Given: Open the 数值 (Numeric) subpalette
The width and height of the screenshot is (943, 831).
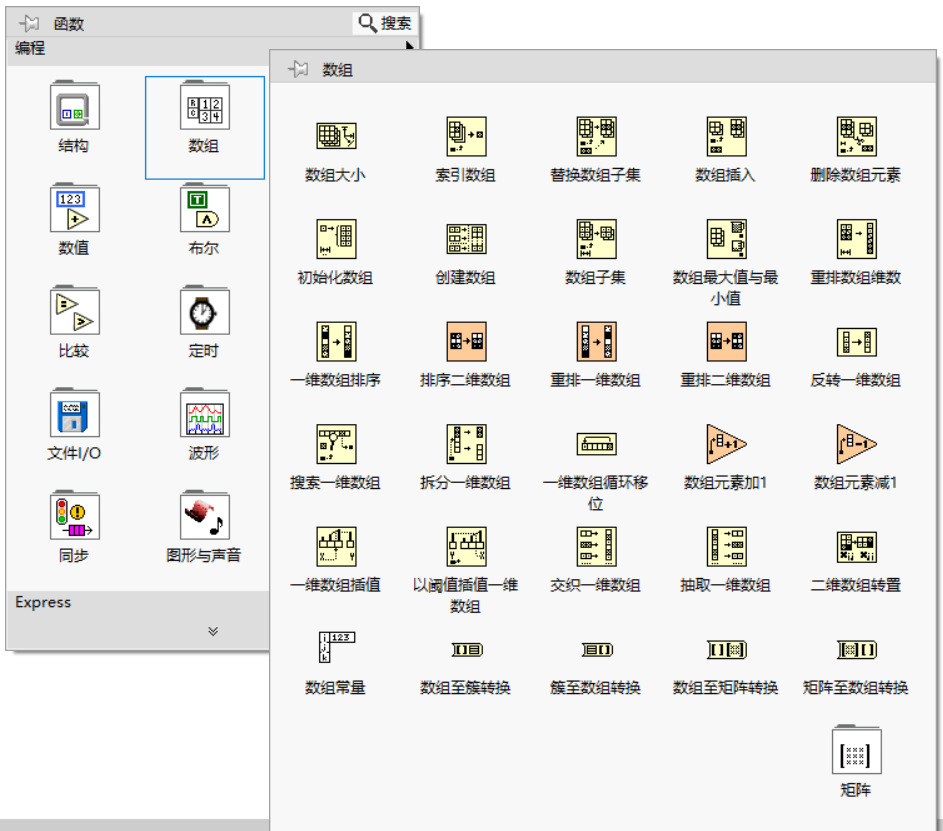Looking at the screenshot, I should point(75,209).
